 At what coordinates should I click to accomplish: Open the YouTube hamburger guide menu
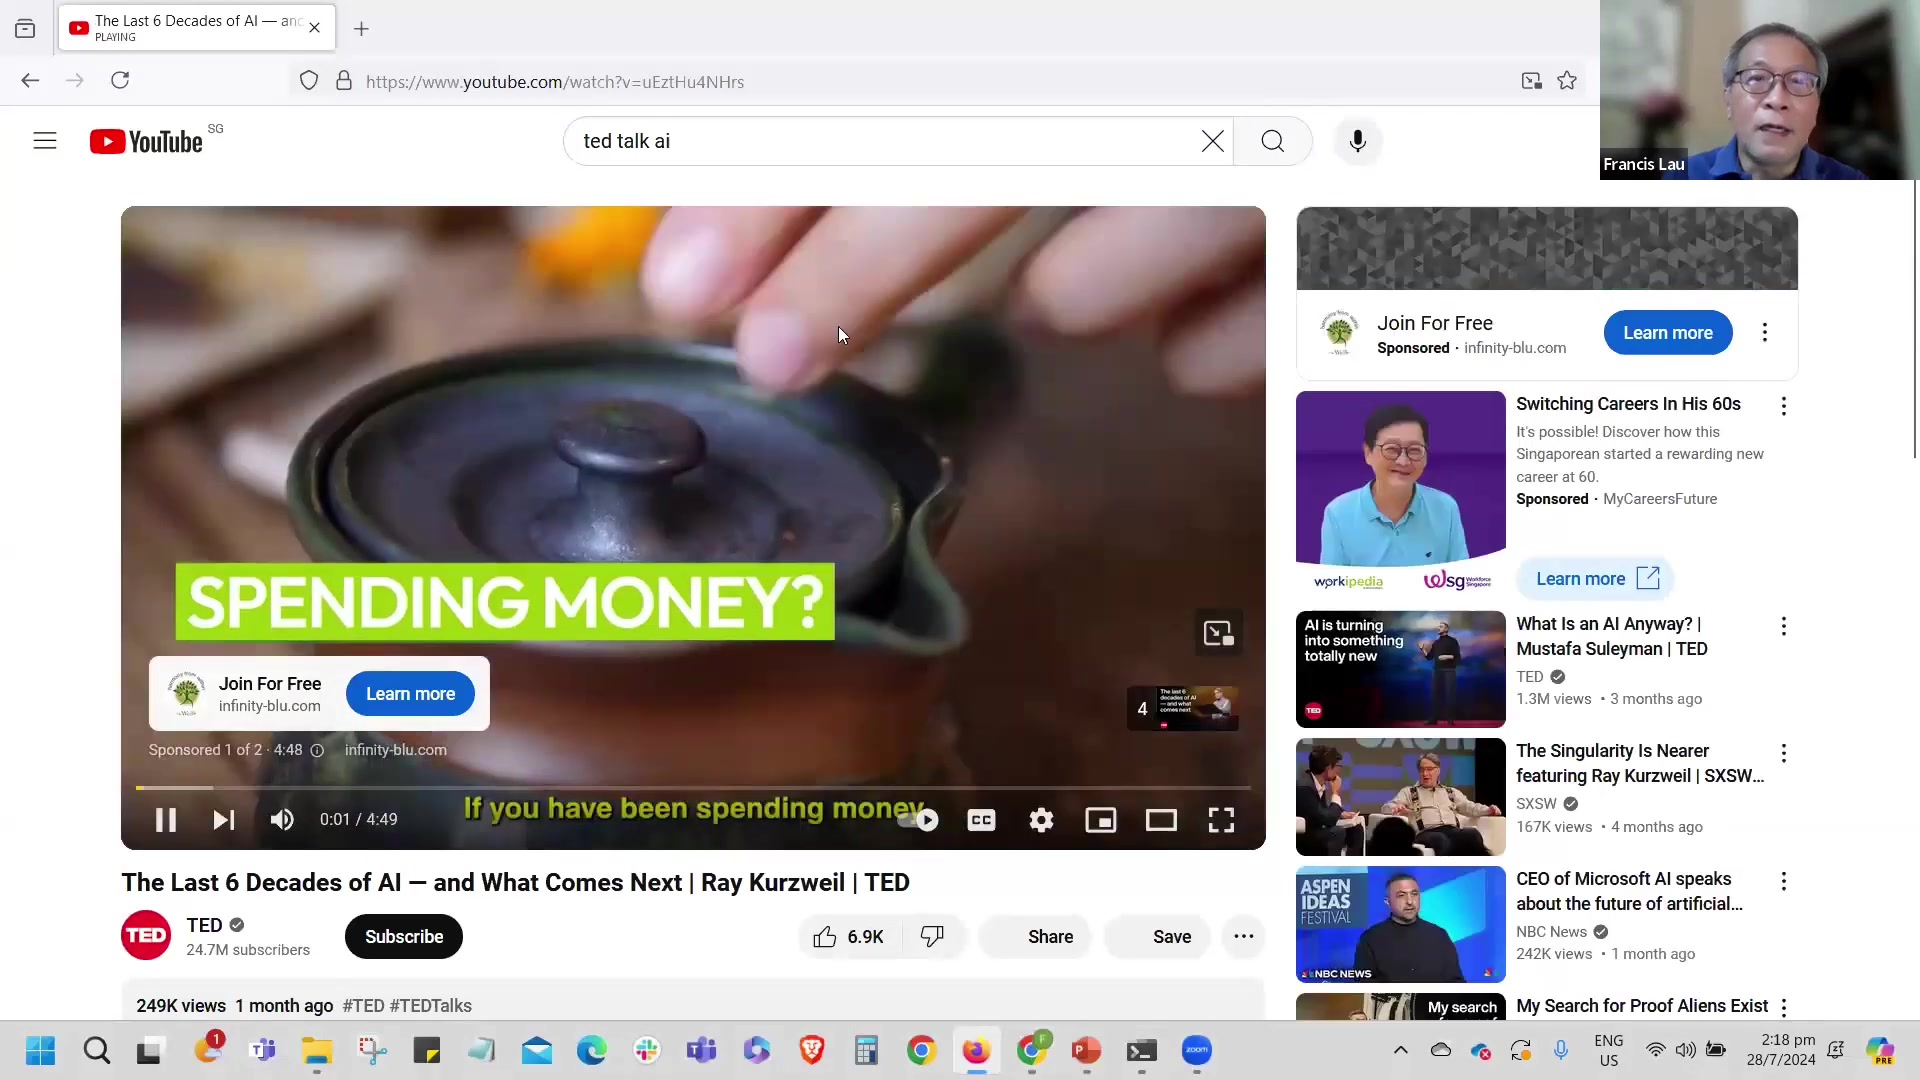(45, 141)
